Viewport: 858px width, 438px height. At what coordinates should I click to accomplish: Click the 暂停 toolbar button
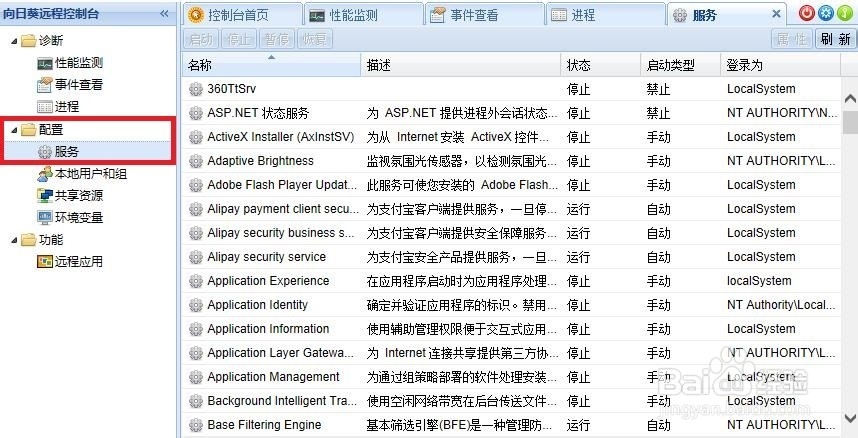[x=277, y=39]
